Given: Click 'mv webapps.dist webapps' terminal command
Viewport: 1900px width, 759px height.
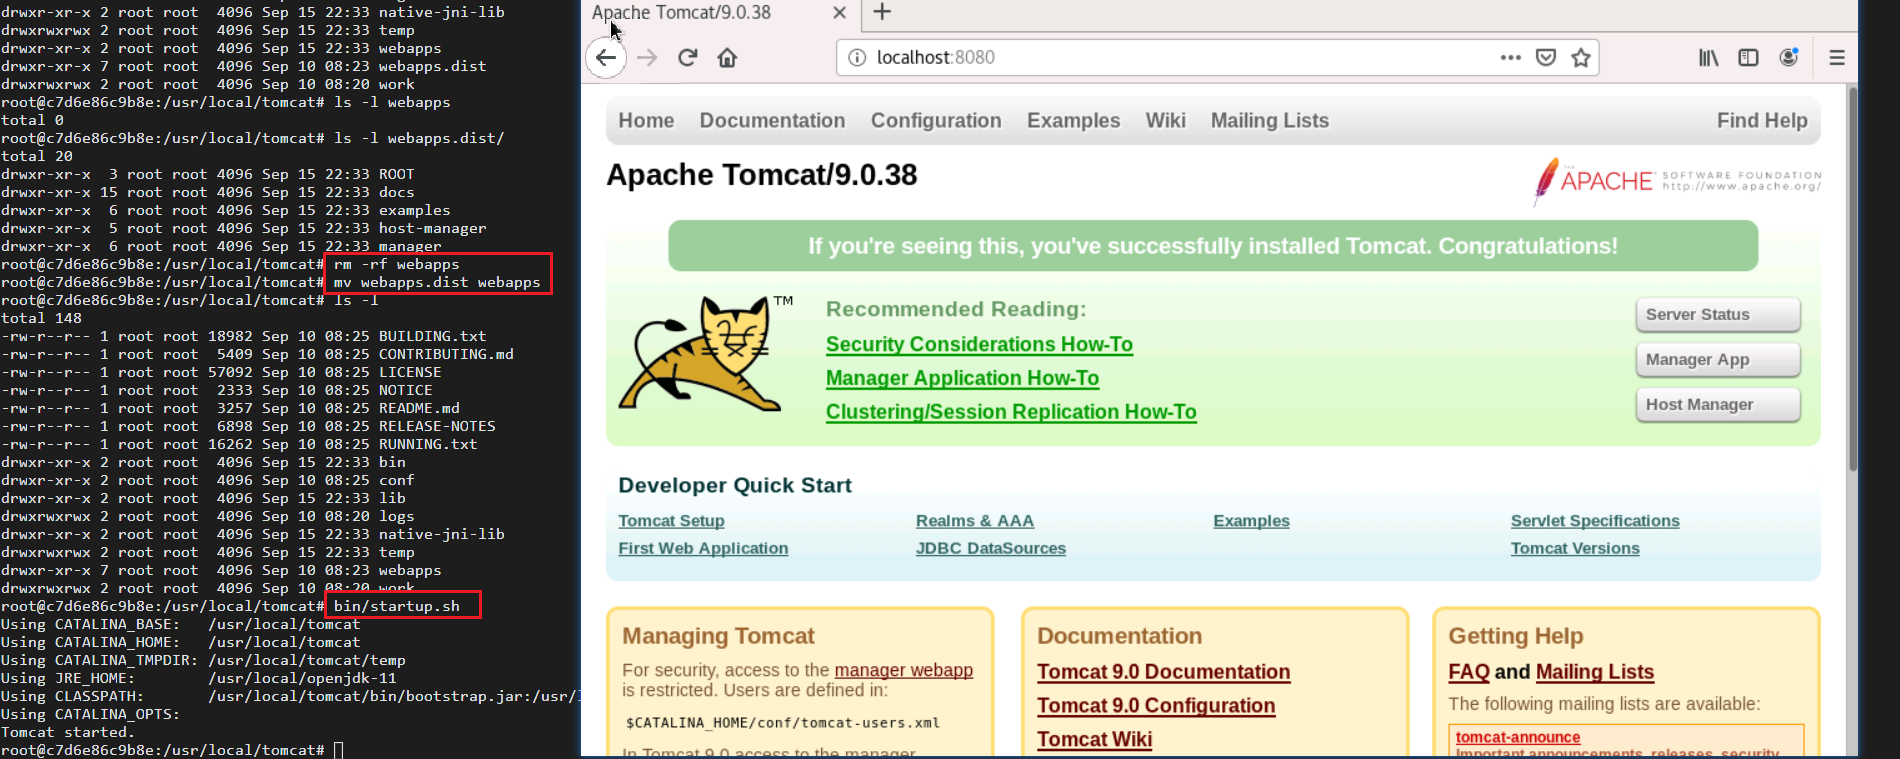Looking at the screenshot, I should 437,283.
